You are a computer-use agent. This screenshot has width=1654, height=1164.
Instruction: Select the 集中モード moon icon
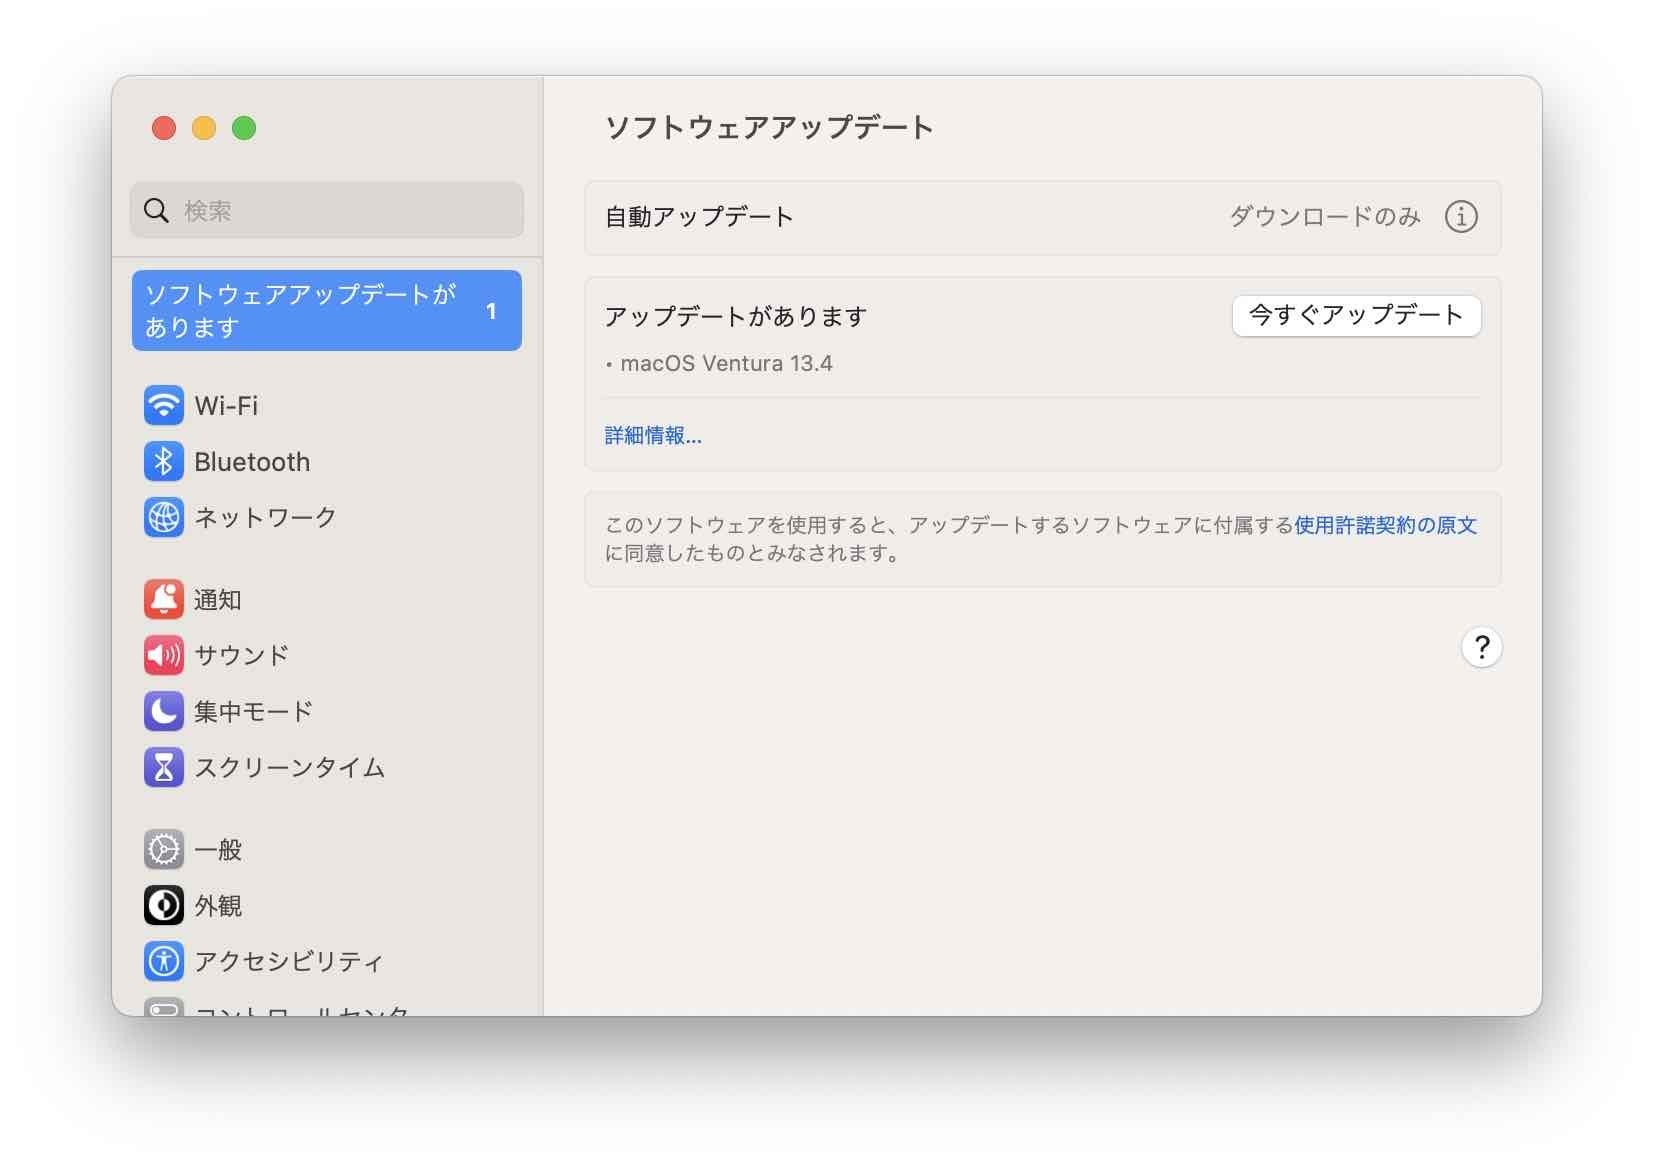tap(164, 712)
